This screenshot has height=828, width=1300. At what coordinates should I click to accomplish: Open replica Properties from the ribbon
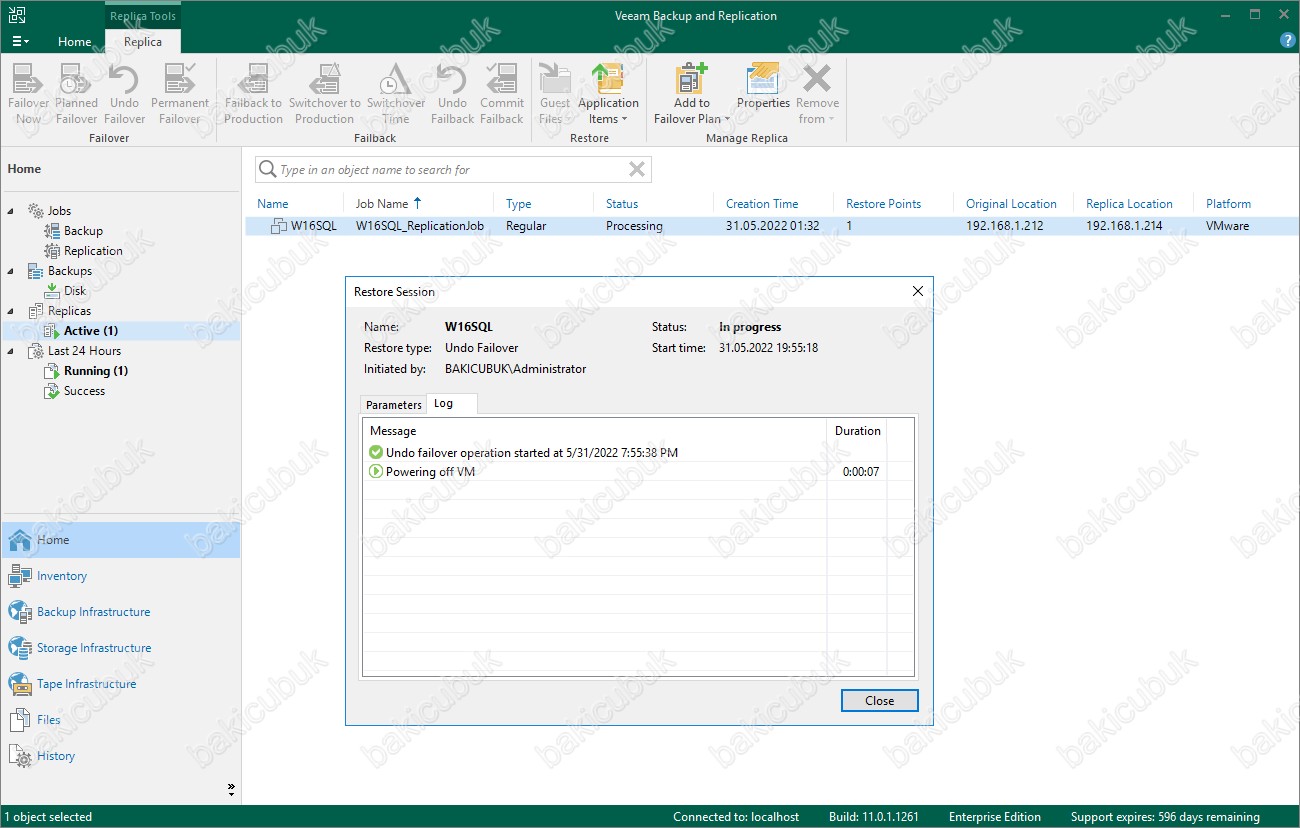click(x=763, y=86)
